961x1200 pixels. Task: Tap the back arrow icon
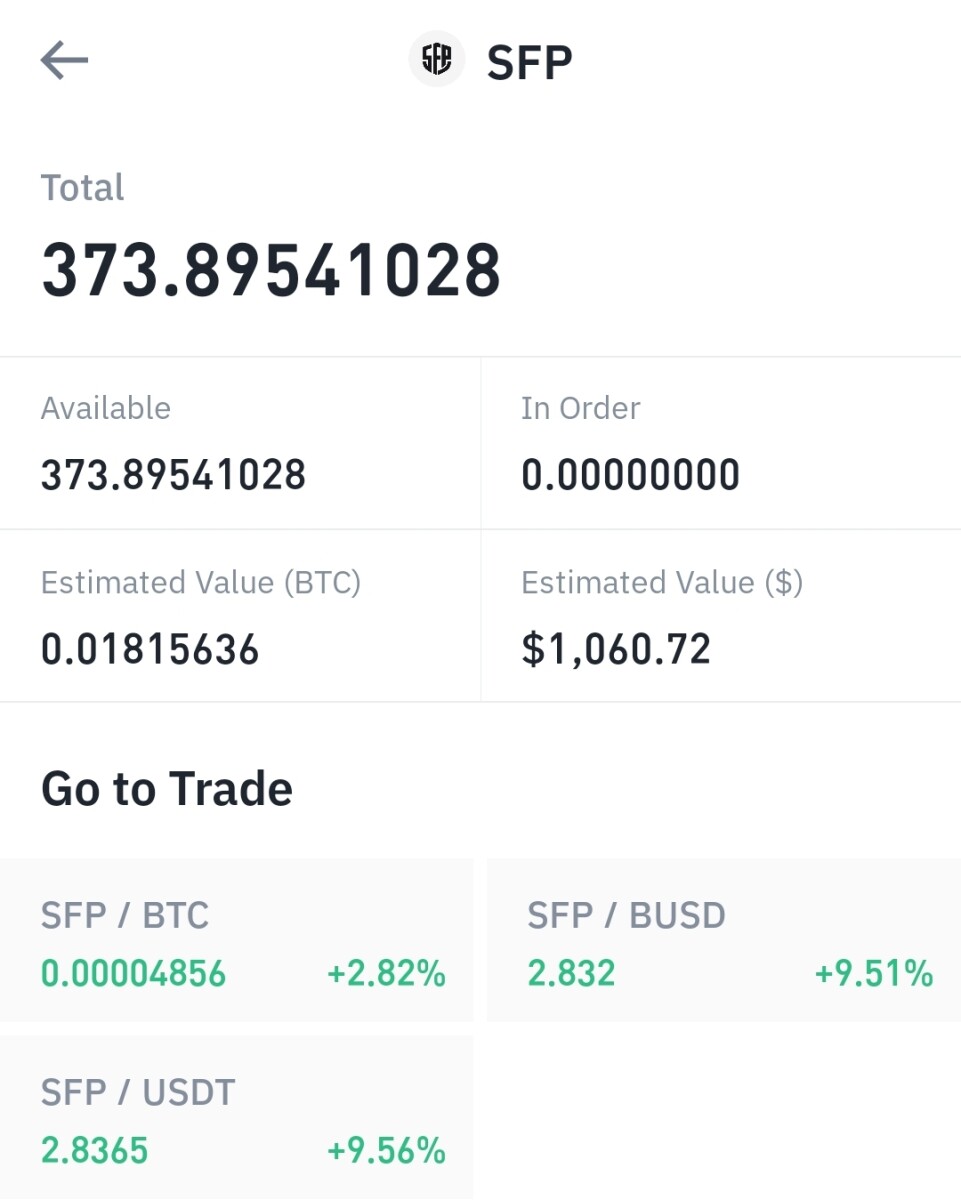click(x=64, y=61)
